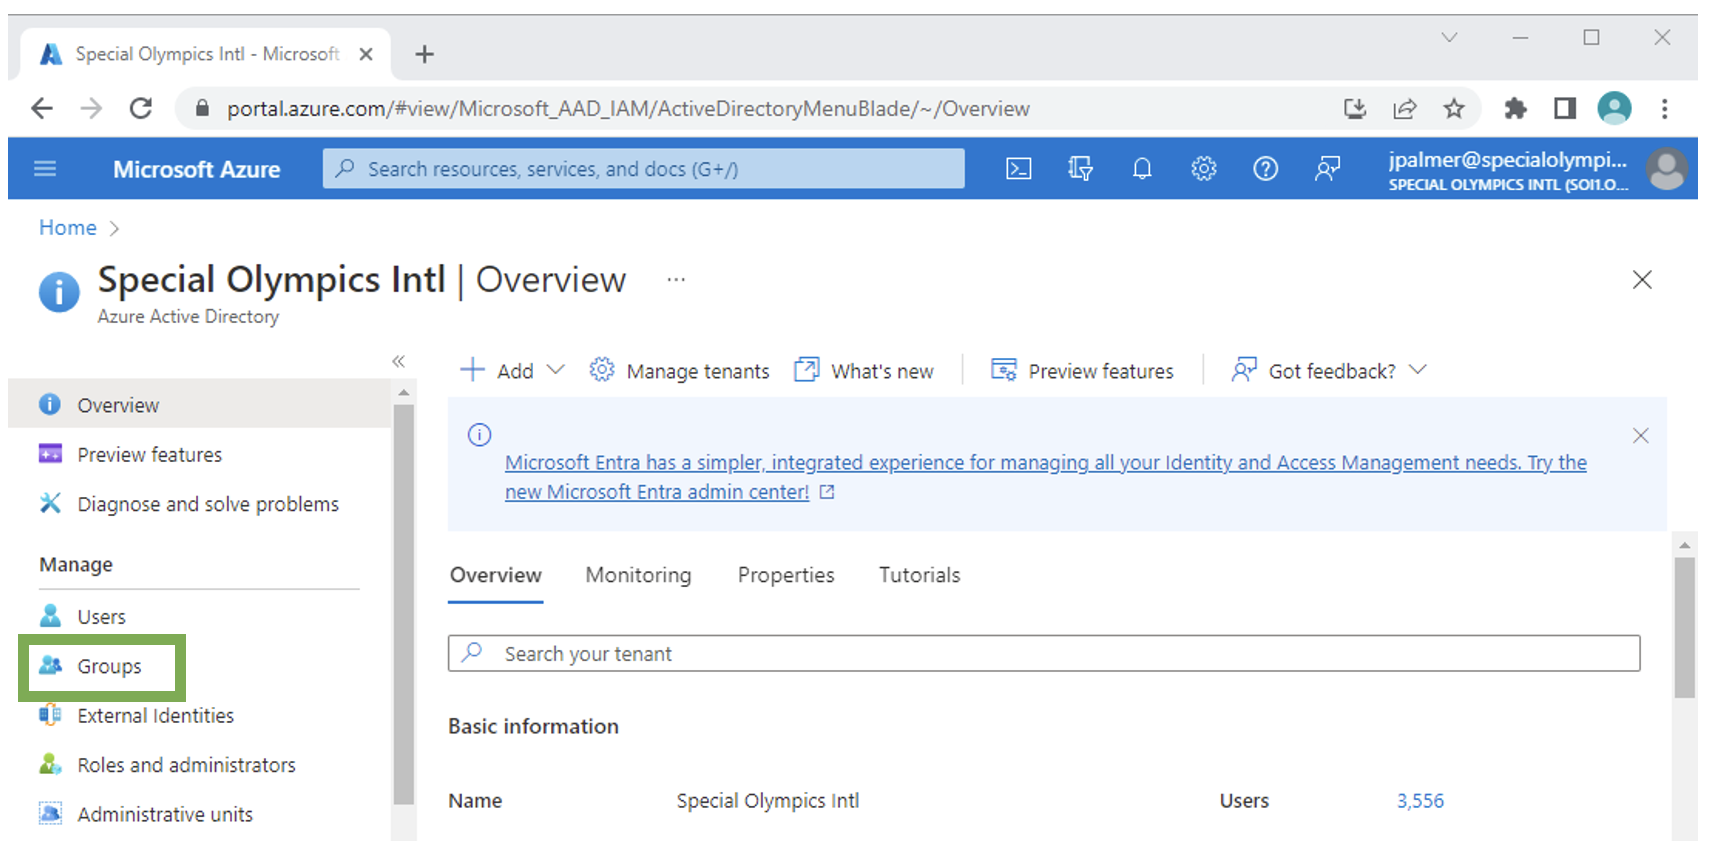The height and width of the screenshot is (868, 1710).
Task: Collapse the left navigation menu chevrons
Action: [398, 361]
